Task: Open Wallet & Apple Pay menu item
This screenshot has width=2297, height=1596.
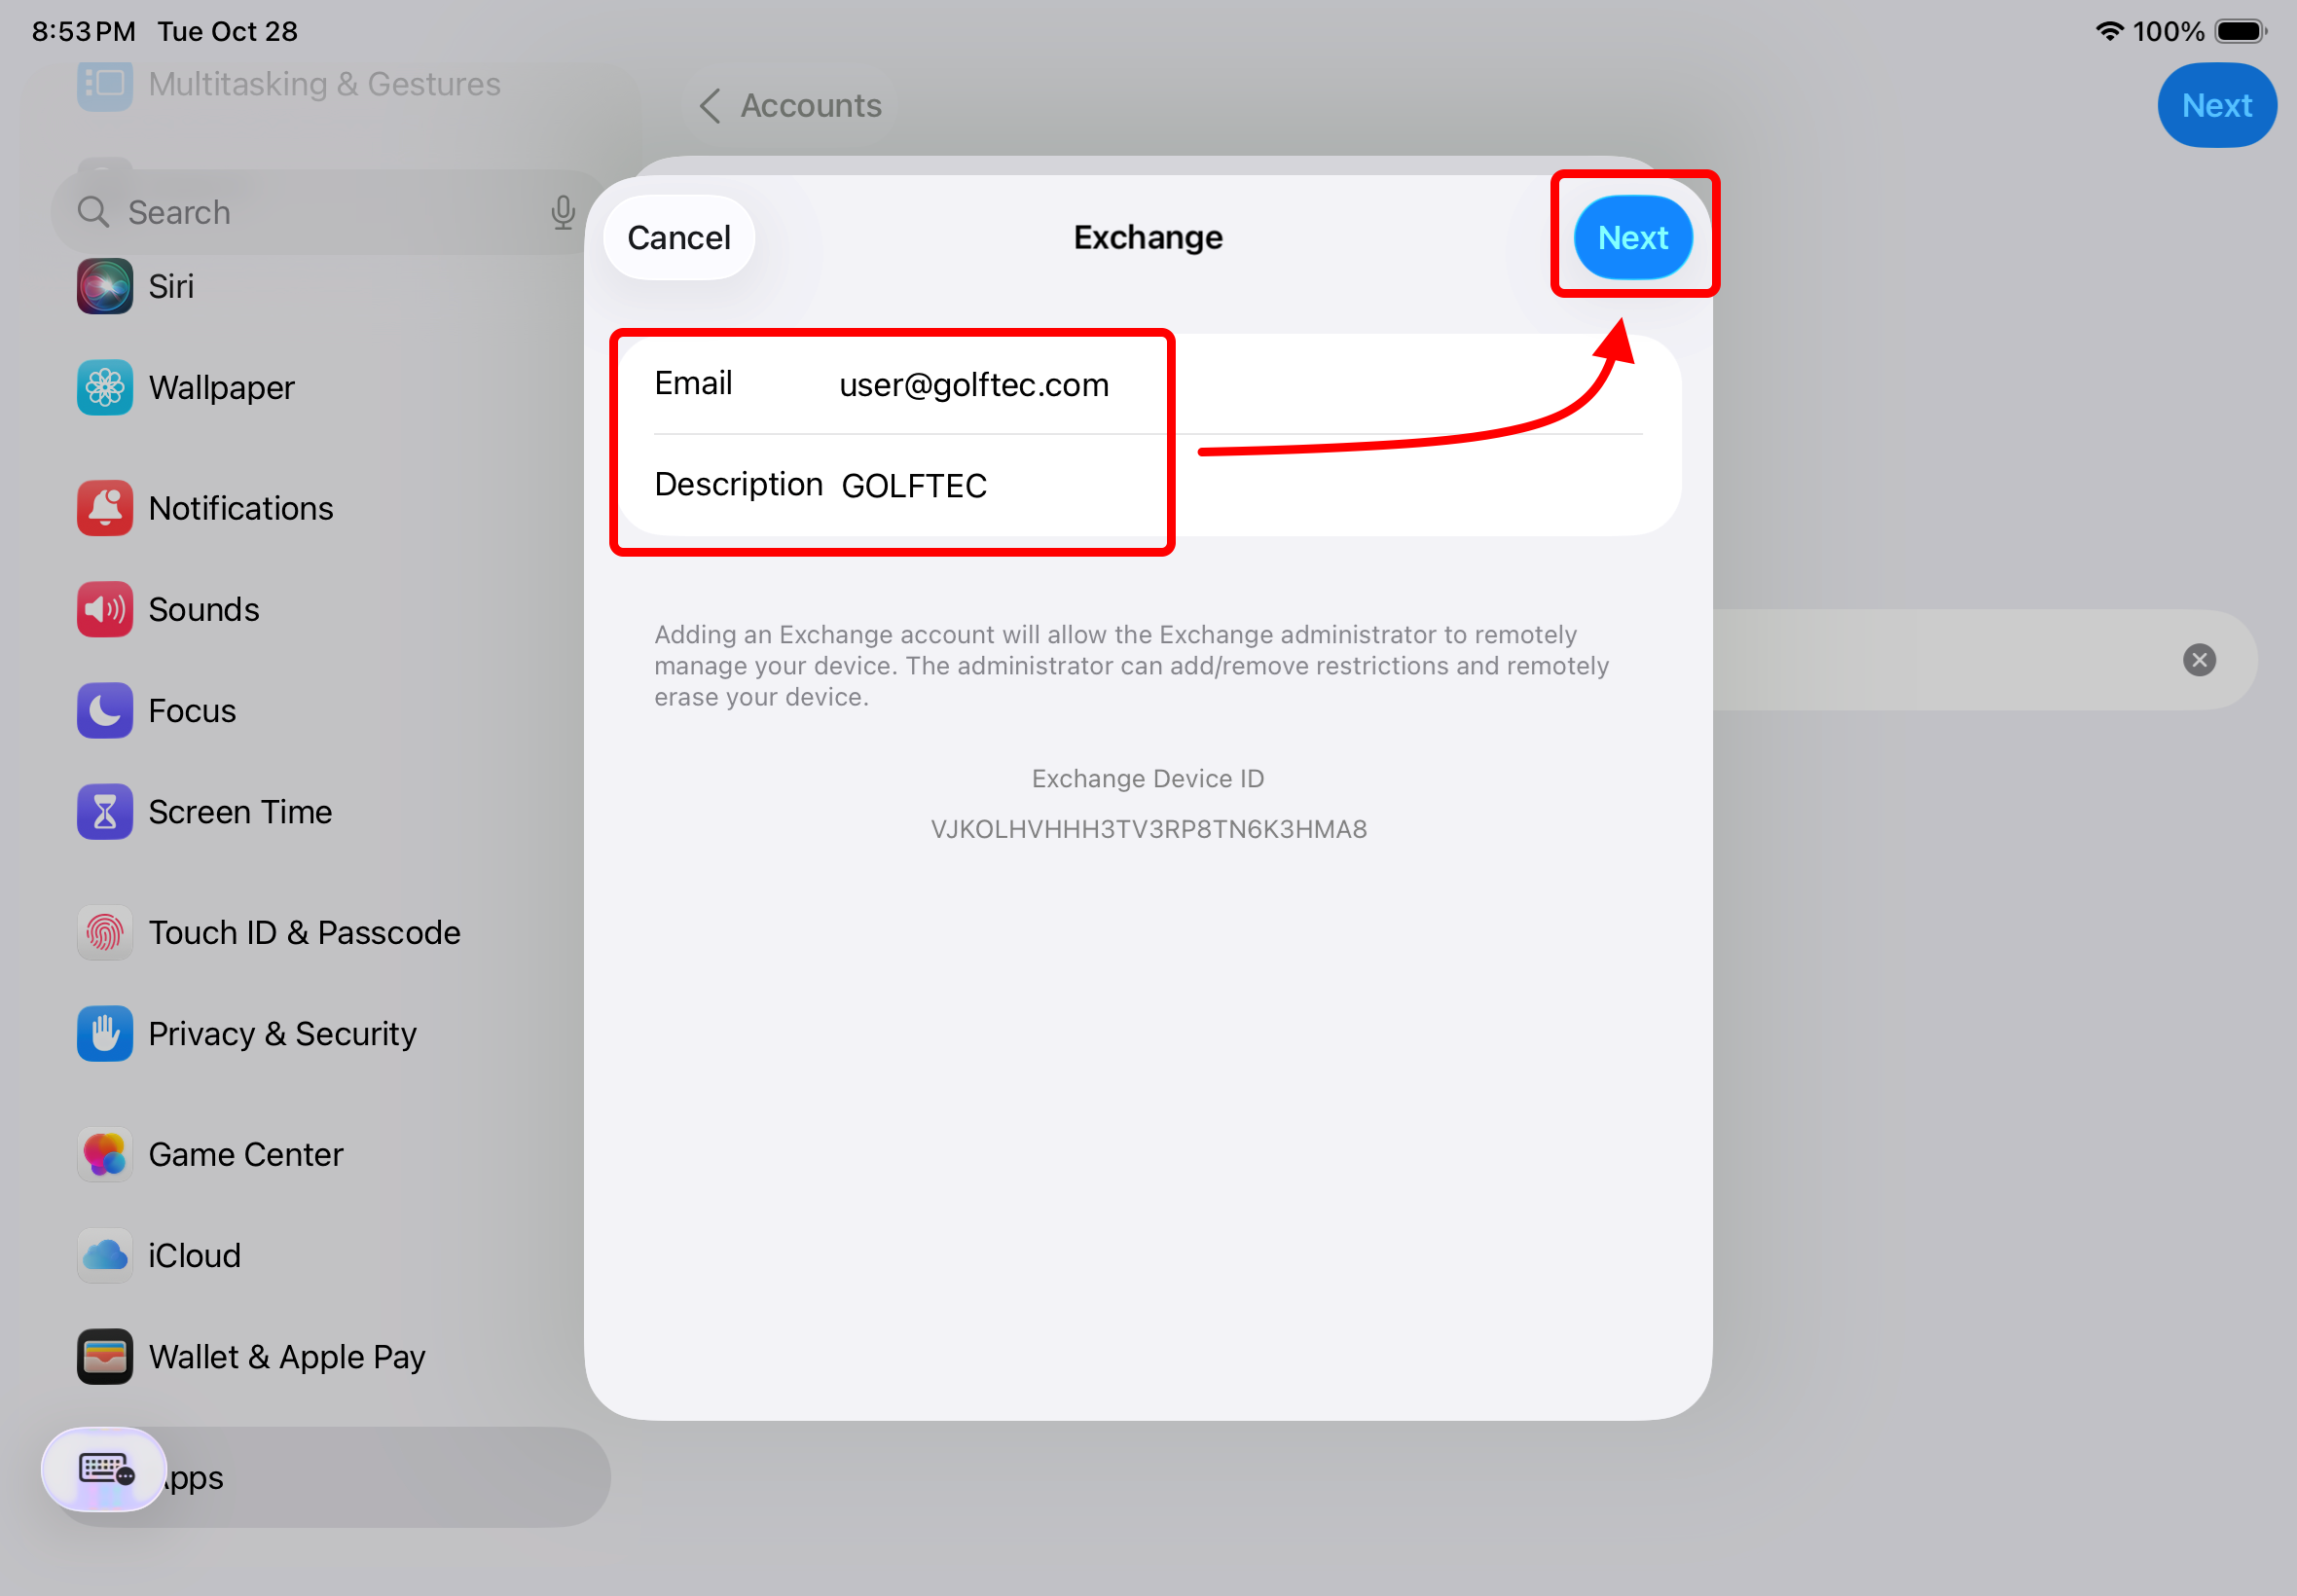Action: pos(286,1356)
